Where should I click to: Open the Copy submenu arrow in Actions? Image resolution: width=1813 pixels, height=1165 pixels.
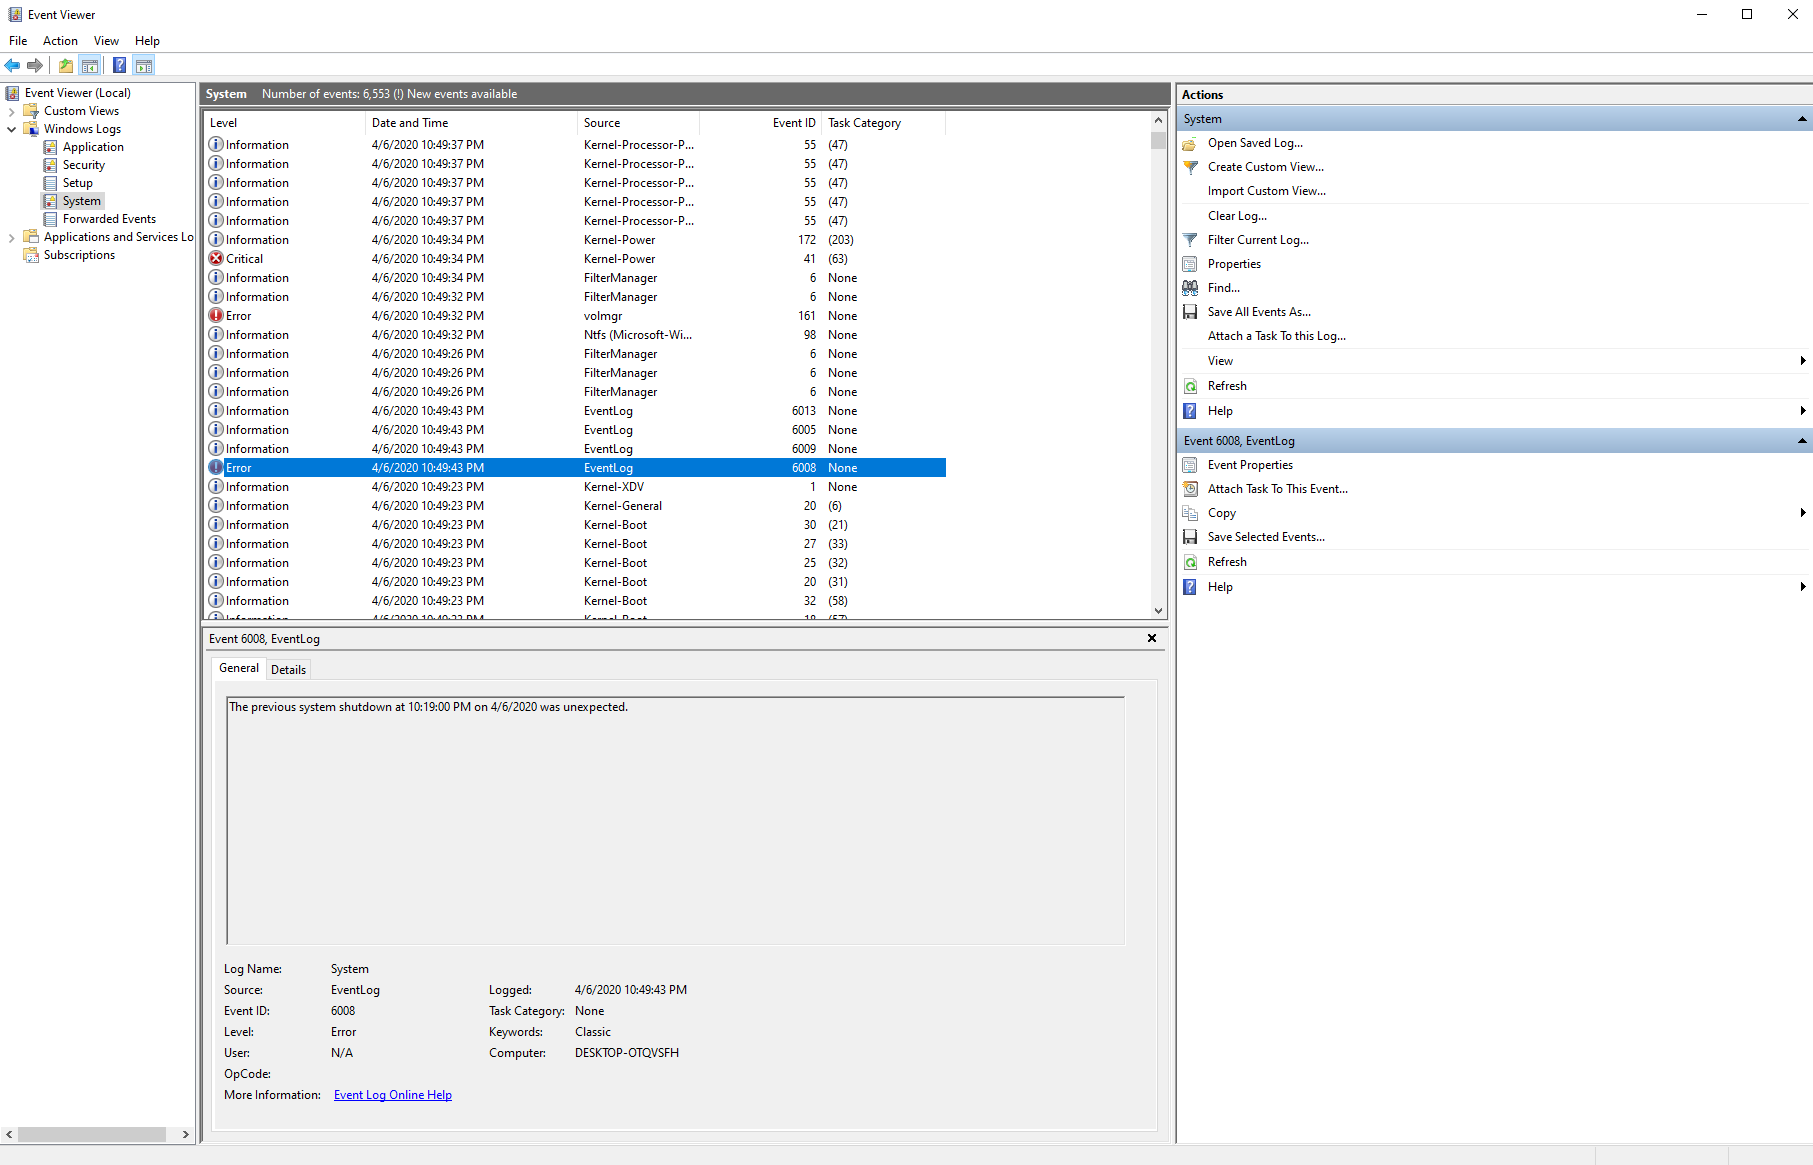pyautogui.click(x=1803, y=513)
